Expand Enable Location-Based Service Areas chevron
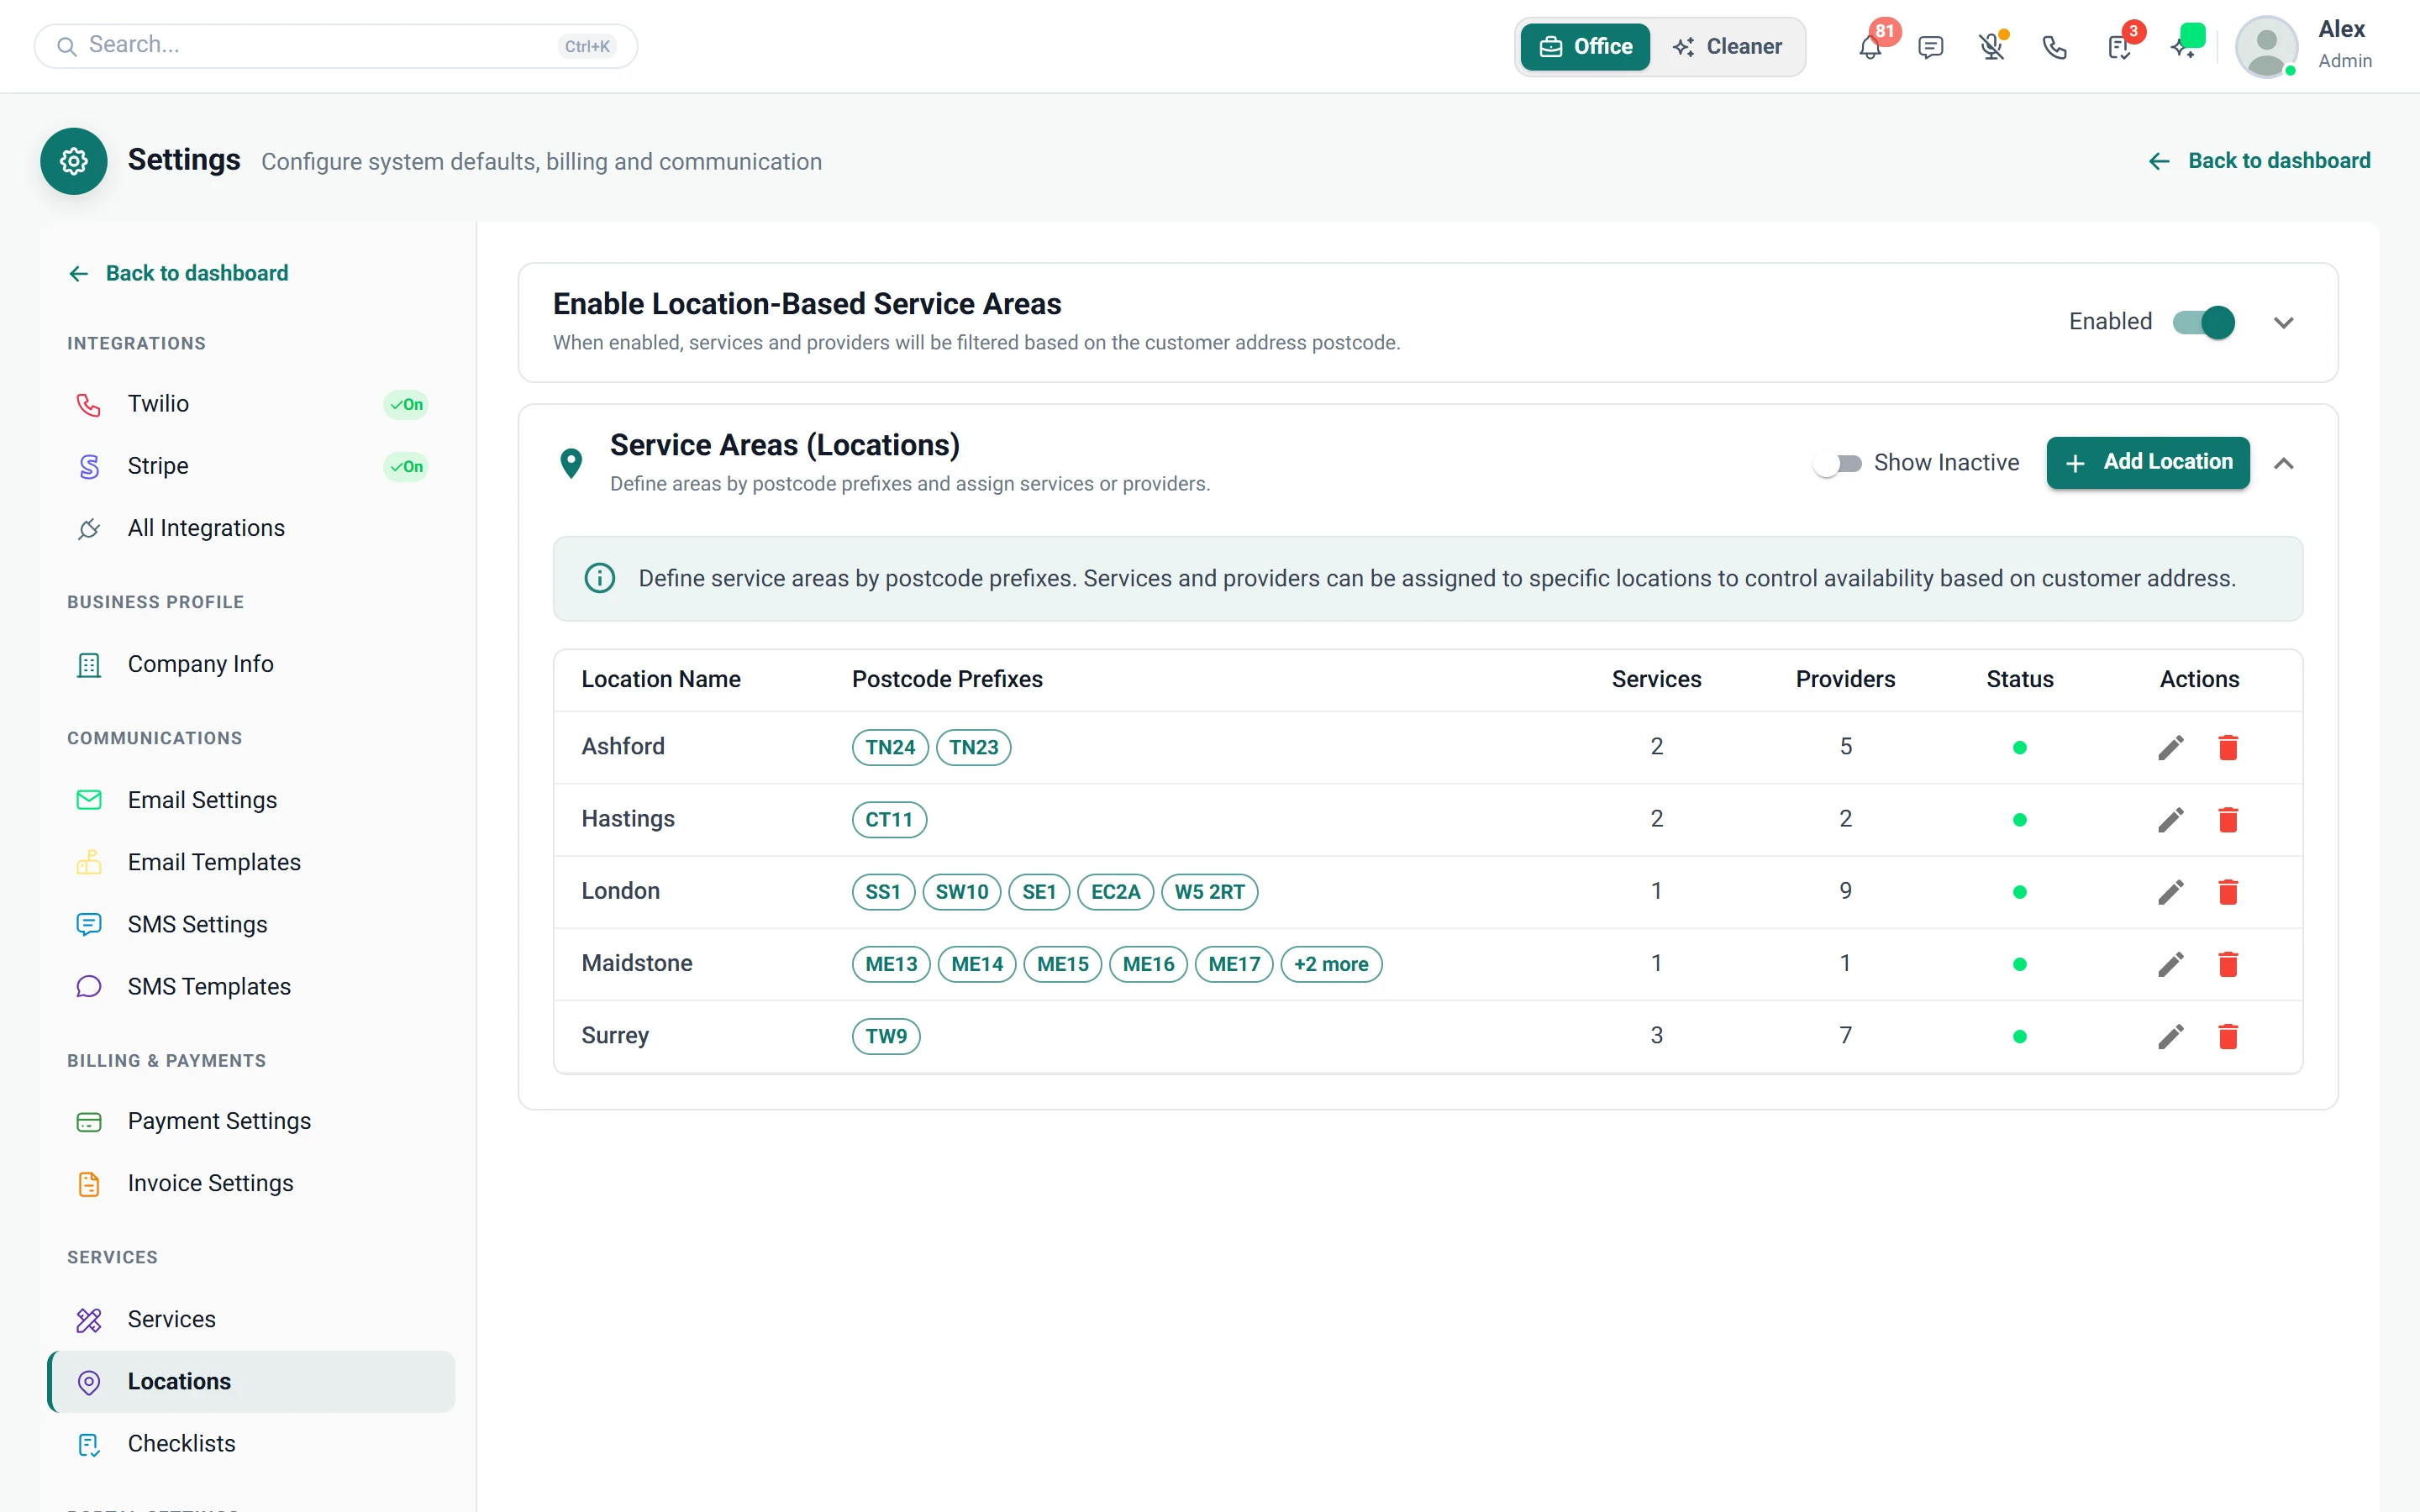The width and height of the screenshot is (2420, 1512). pos(2283,322)
